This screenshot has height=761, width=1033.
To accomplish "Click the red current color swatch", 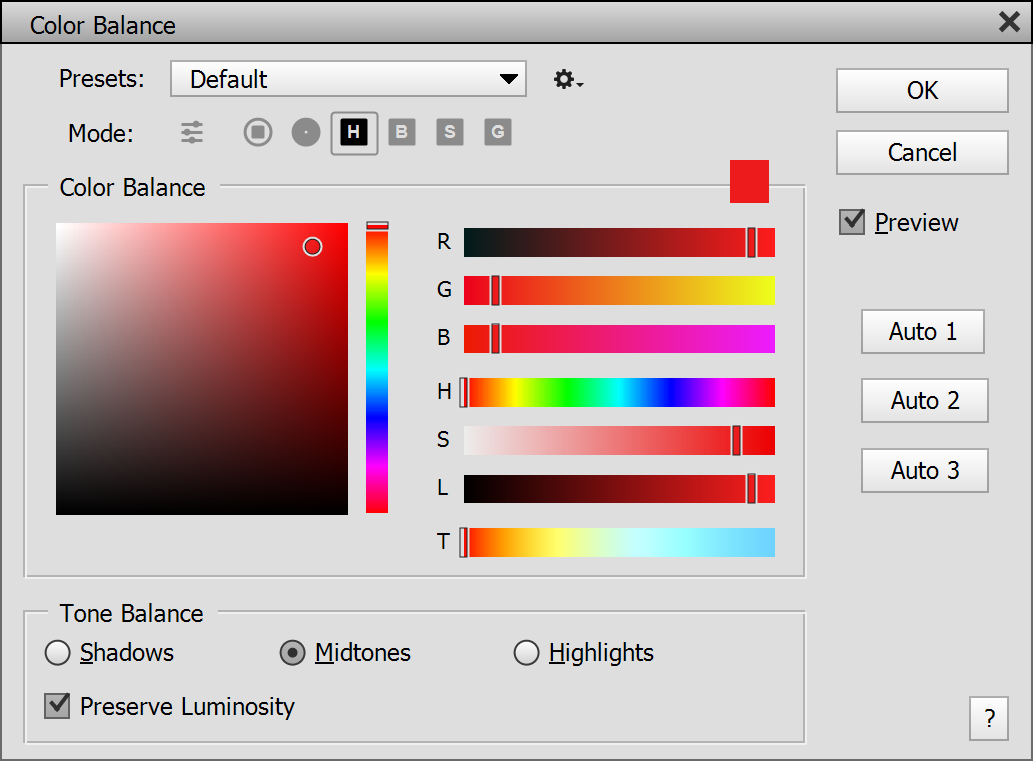I will [x=749, y=181].
